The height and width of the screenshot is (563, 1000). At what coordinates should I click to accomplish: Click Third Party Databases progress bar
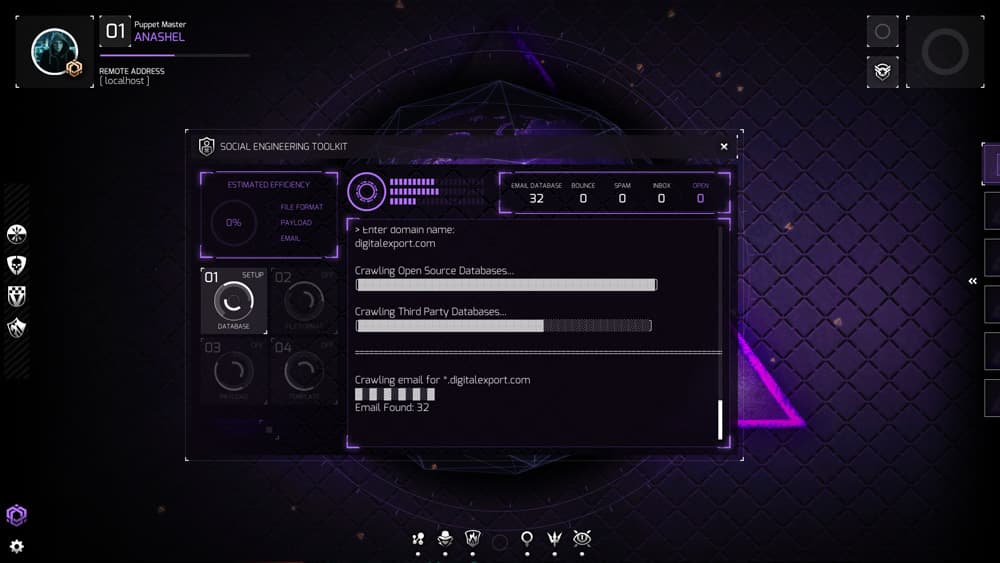click(504, 326)
